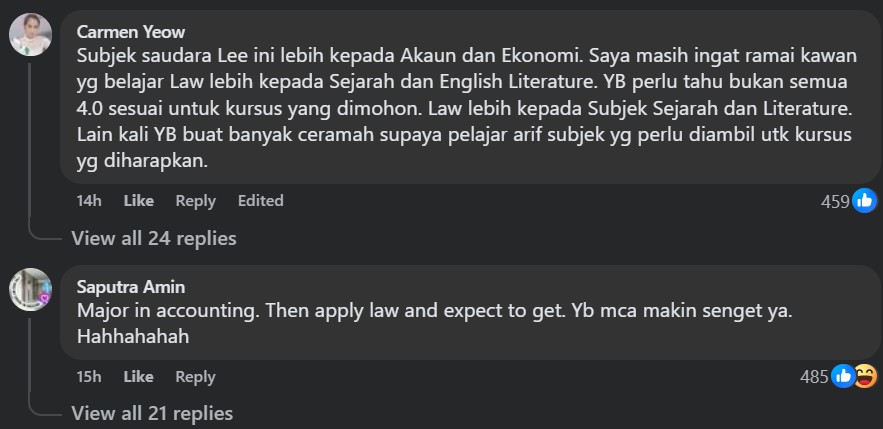The image size is (883, 429).
Task: Click the blue like reaction icon beside 485
Action: [x=843, y=376]
